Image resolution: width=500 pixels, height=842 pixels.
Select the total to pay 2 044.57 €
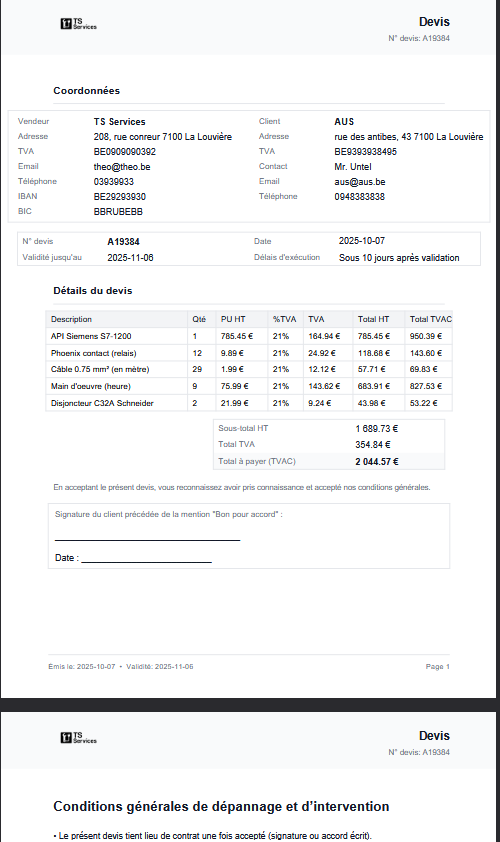(x=376, y=462)
